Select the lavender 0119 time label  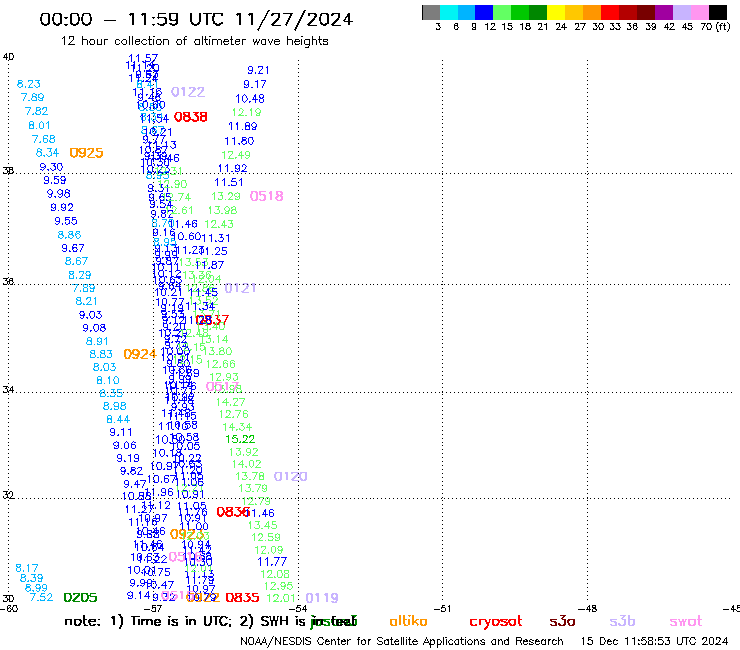322,598
